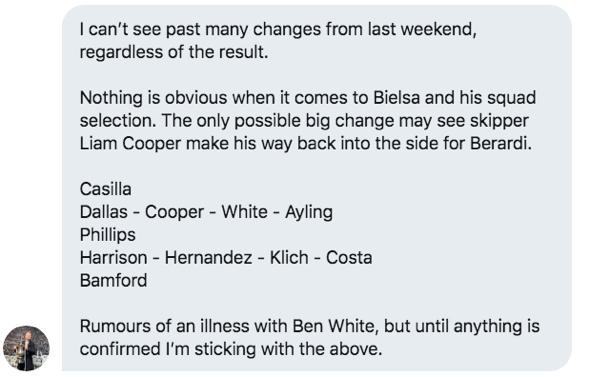
Task: Click "Ben White" in the last paragraph
Action: coord(336,326)
